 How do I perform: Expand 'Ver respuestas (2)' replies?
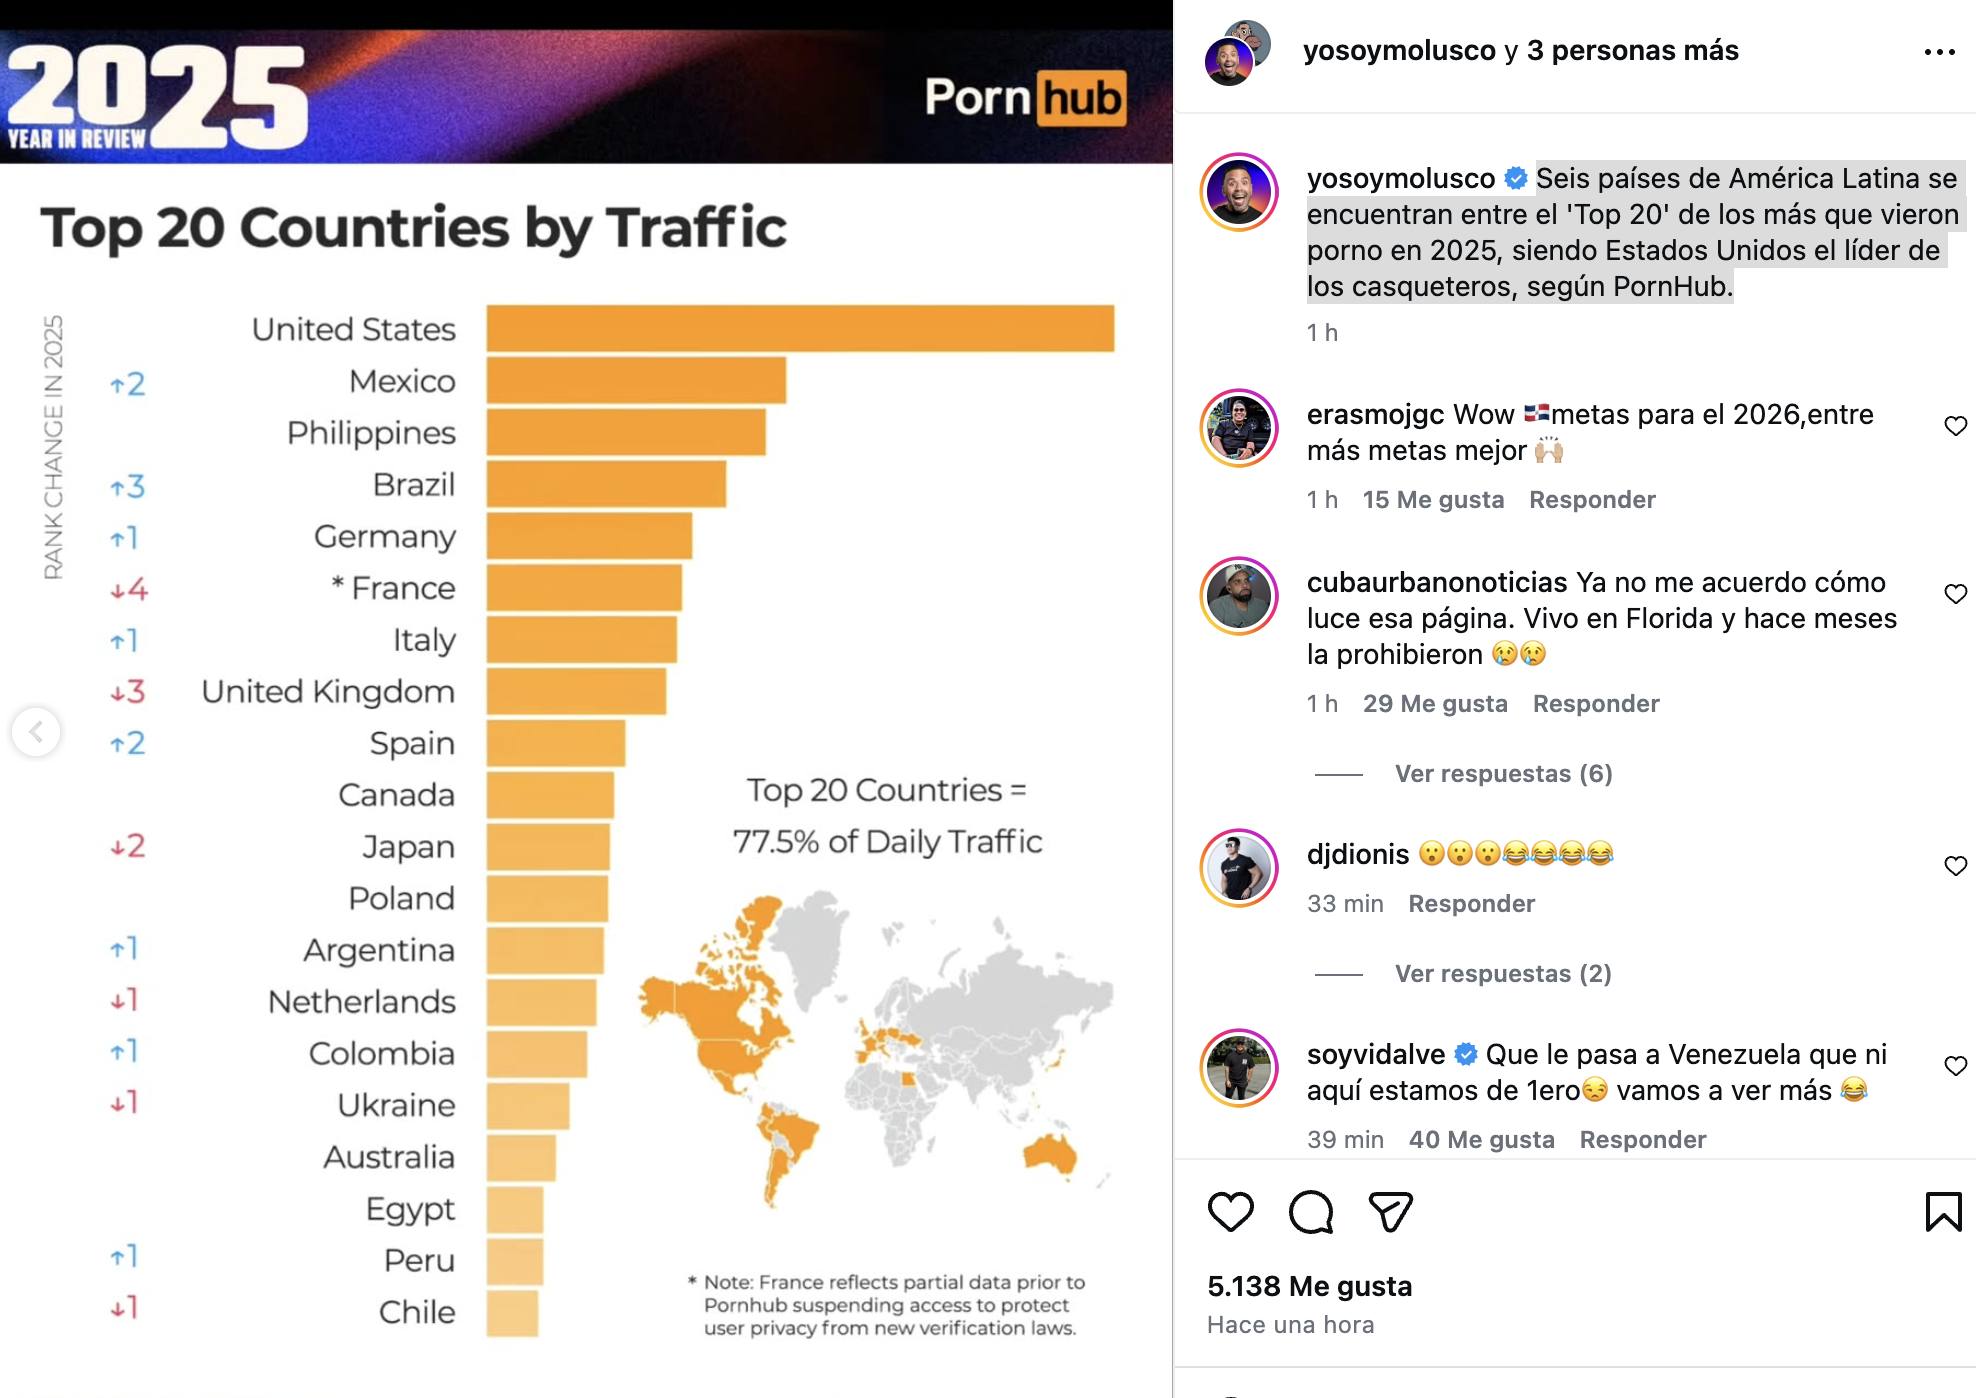(x=1502, y=974)
